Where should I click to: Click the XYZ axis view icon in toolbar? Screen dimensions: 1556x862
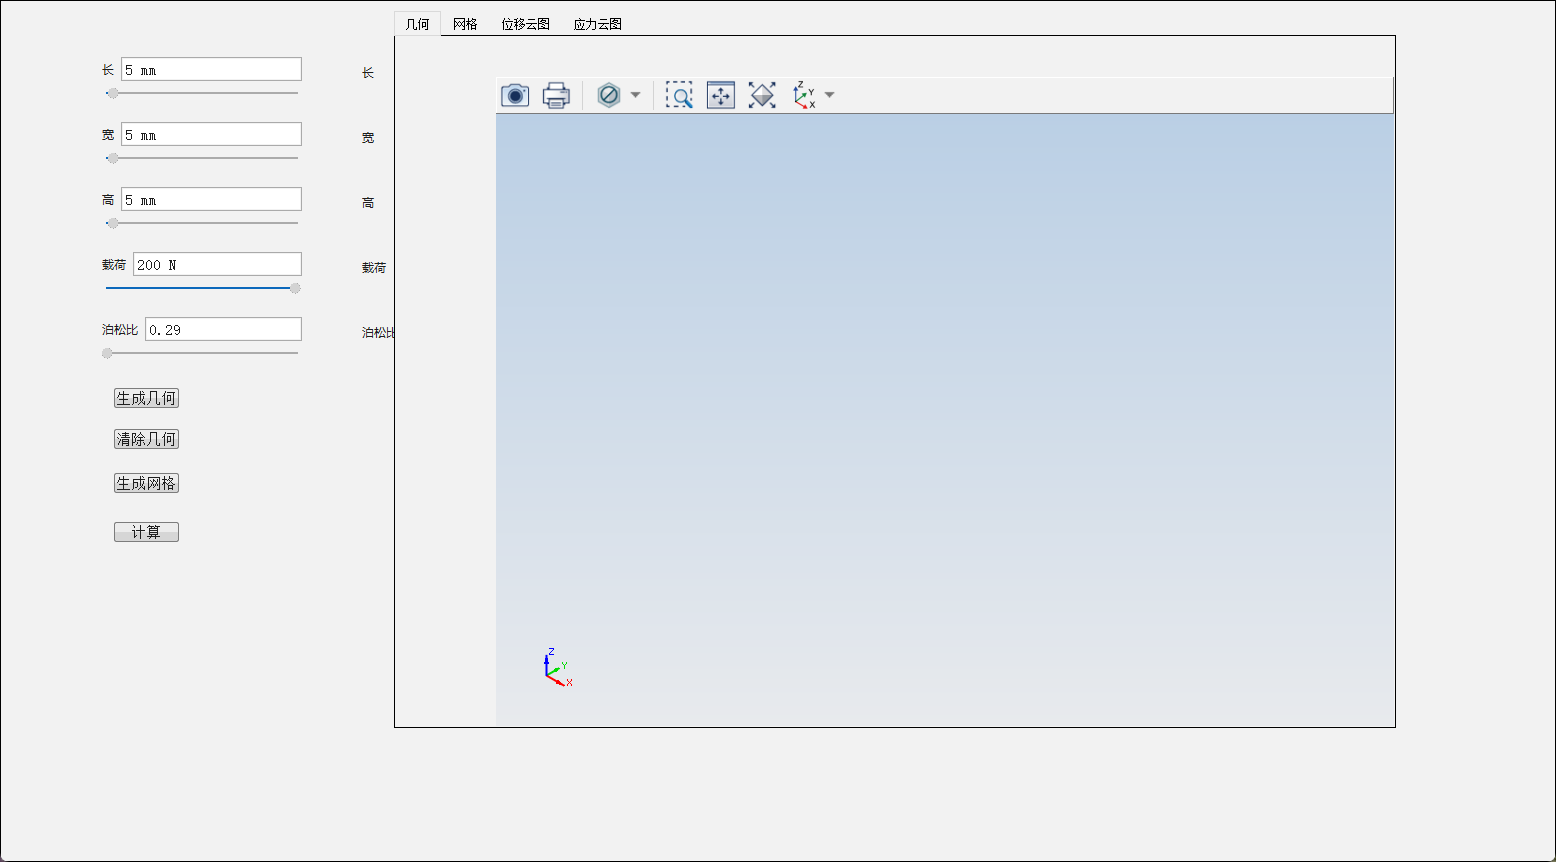(x=804, y=96)
